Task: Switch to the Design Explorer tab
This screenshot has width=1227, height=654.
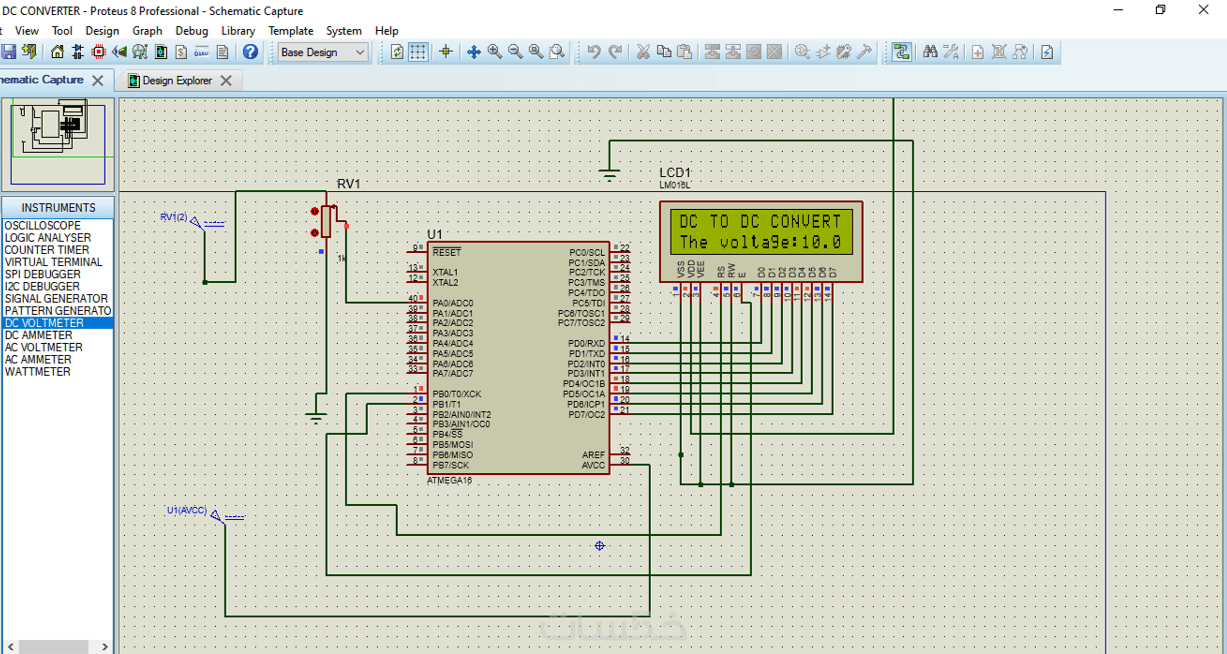Action: (x=176, y=80)
